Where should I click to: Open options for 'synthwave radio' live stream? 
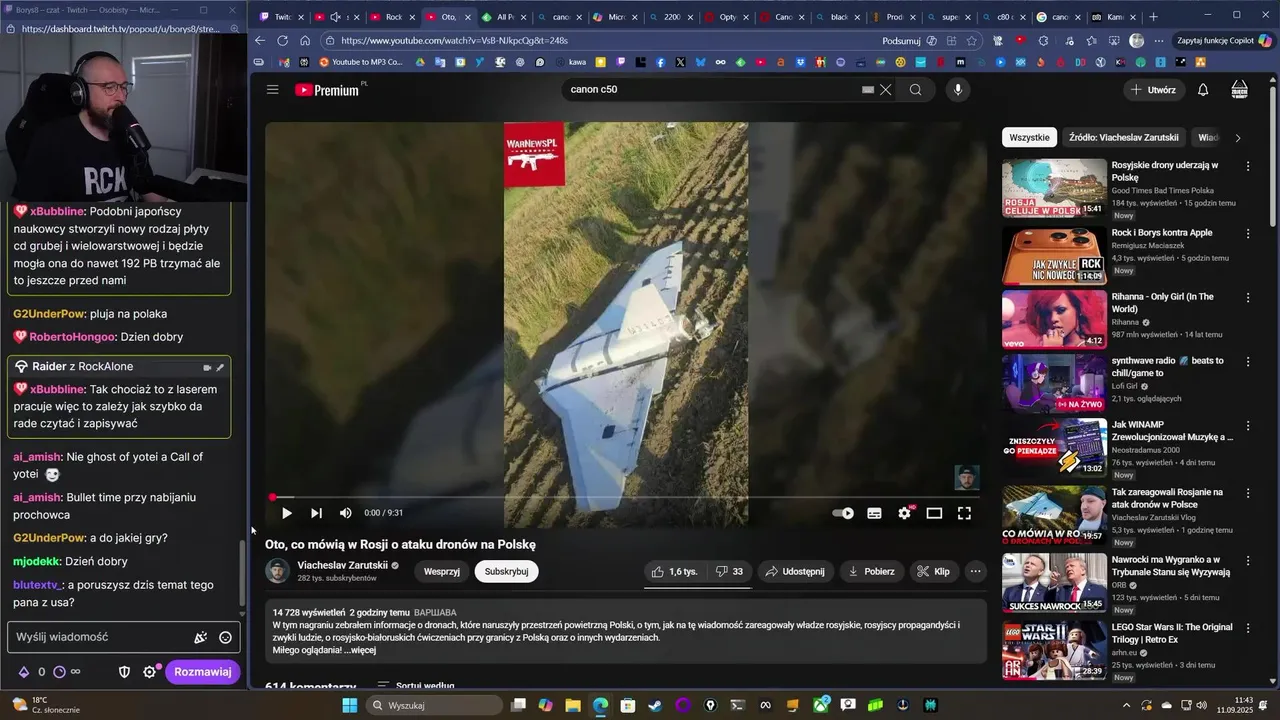(x=1248, y=361)
